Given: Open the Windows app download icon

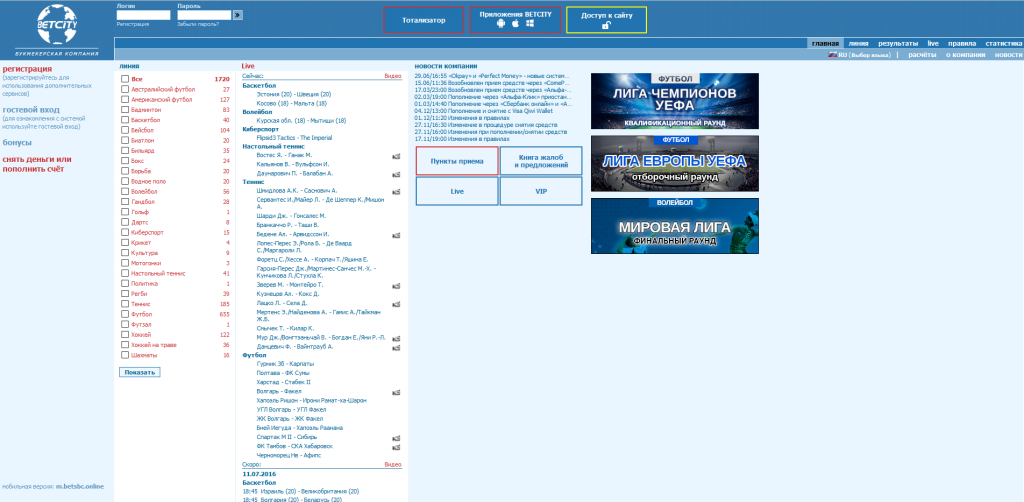Looking at the screenshot, I should click(x=529, y=23).
